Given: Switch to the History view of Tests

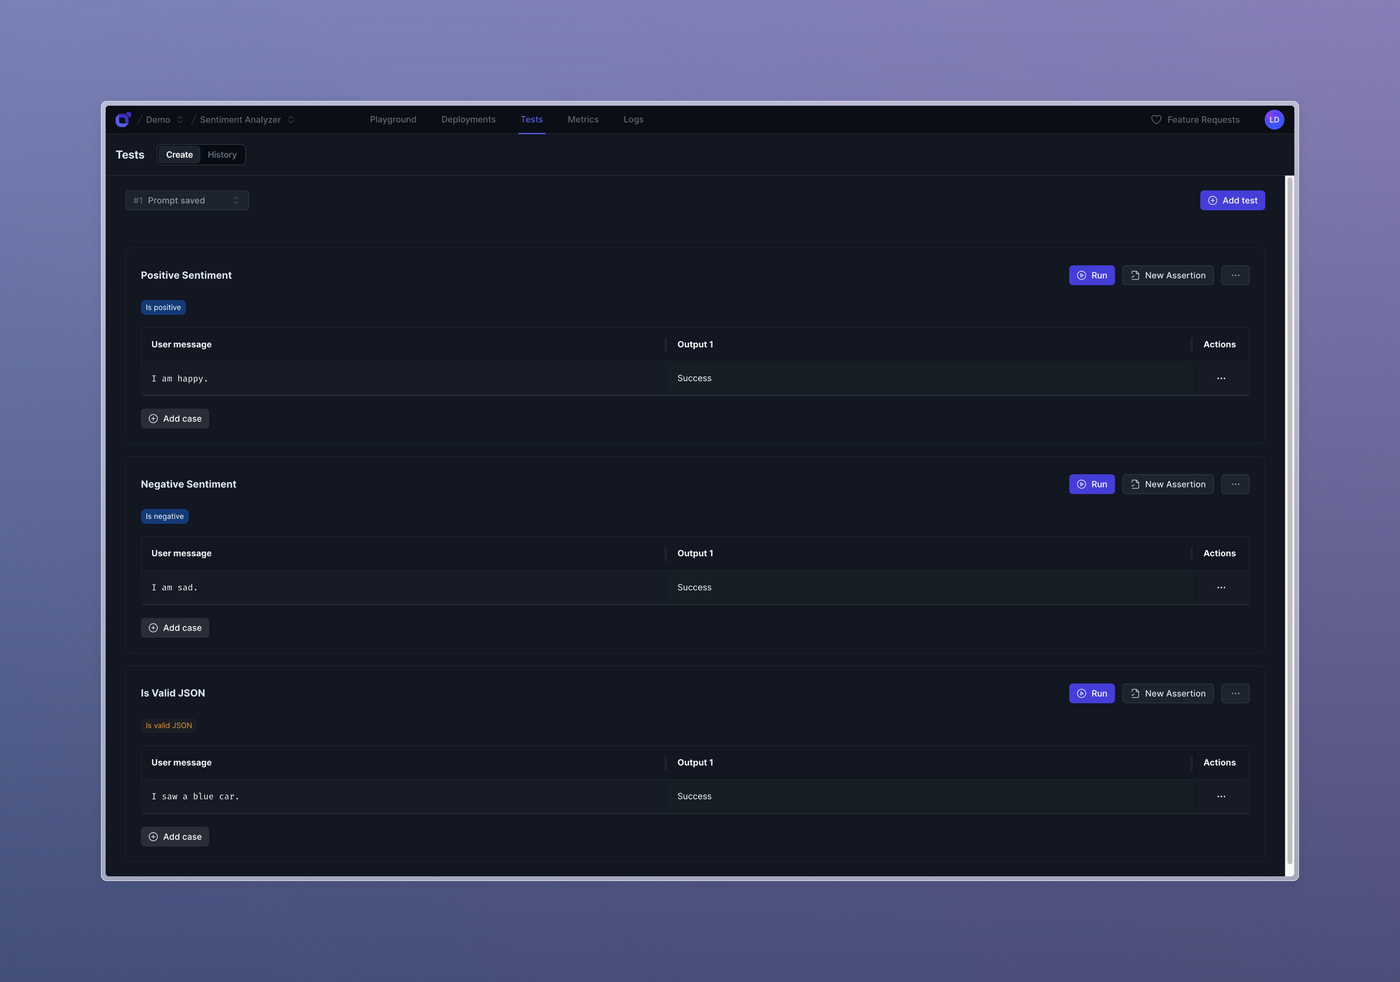Looking at the screenshot, I should click(x=221, y=154).
